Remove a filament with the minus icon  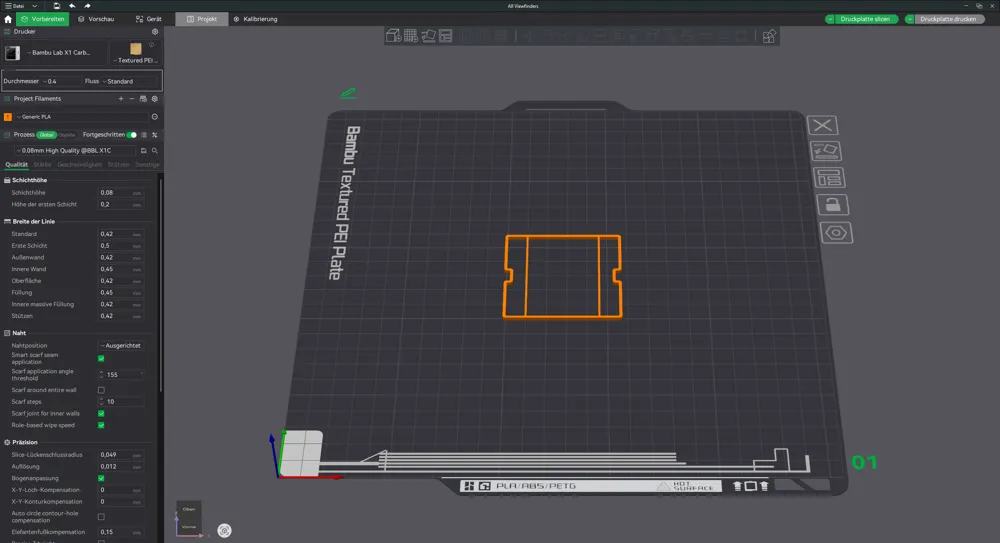click(x=132, y=99)
